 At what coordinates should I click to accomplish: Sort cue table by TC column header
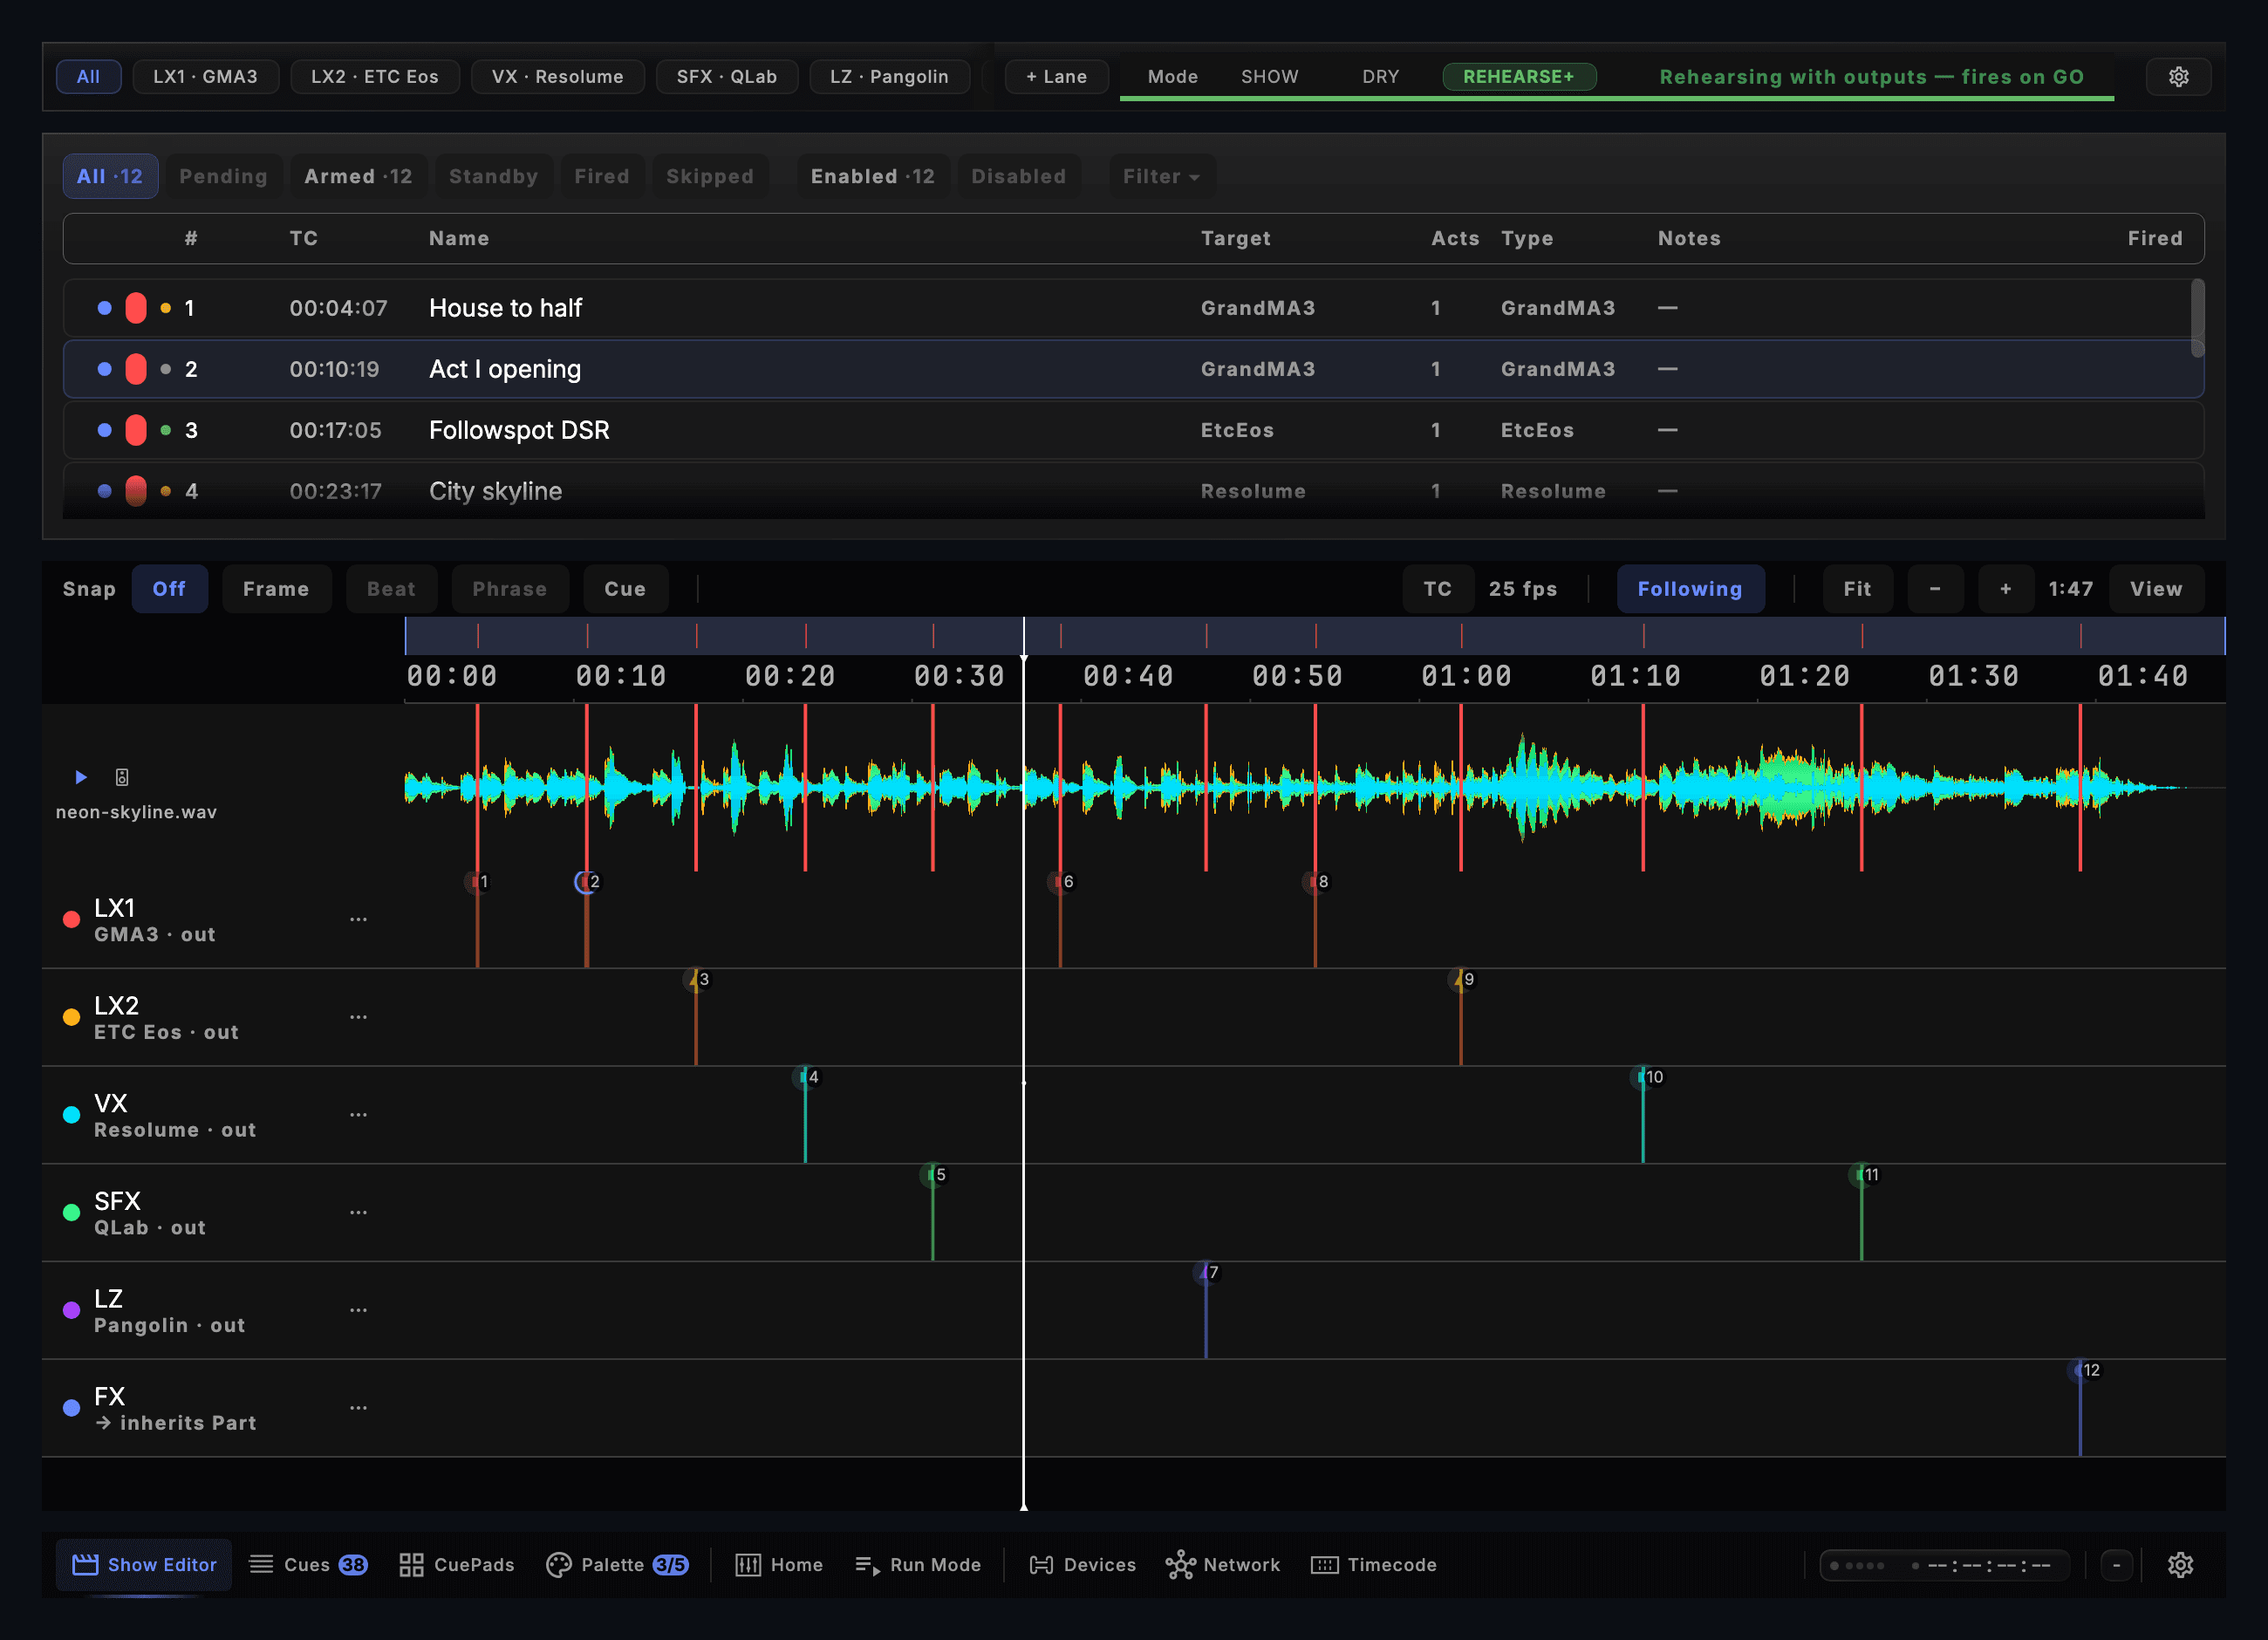click(x=304, y=238)
